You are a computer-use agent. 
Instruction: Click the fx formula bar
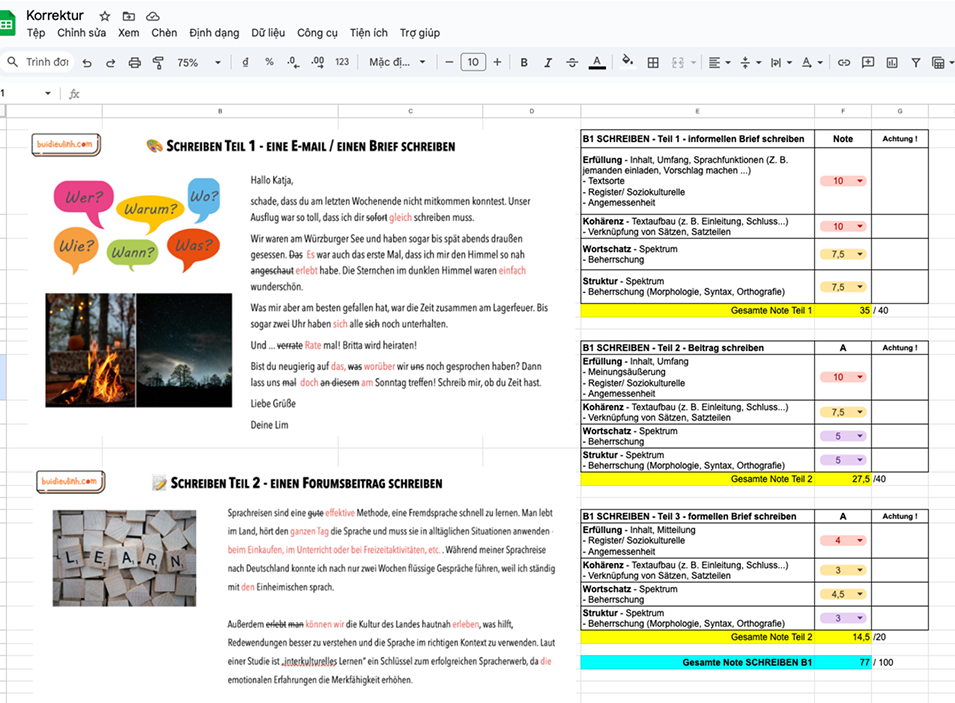tap(512, 94)
